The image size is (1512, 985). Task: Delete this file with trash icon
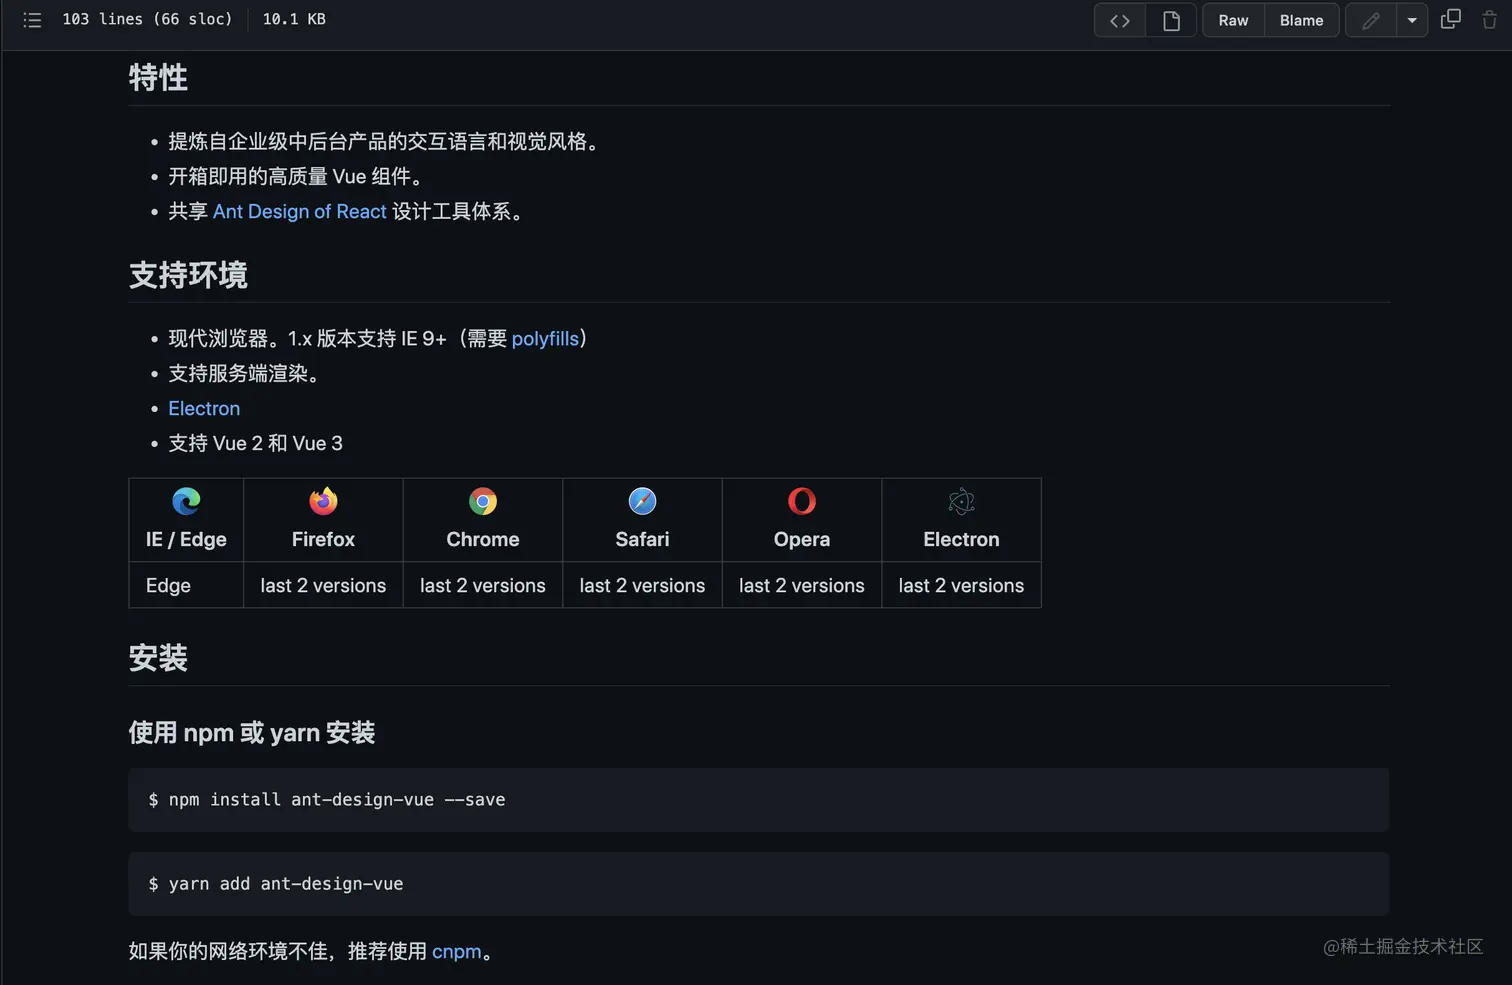[1489, 19]
